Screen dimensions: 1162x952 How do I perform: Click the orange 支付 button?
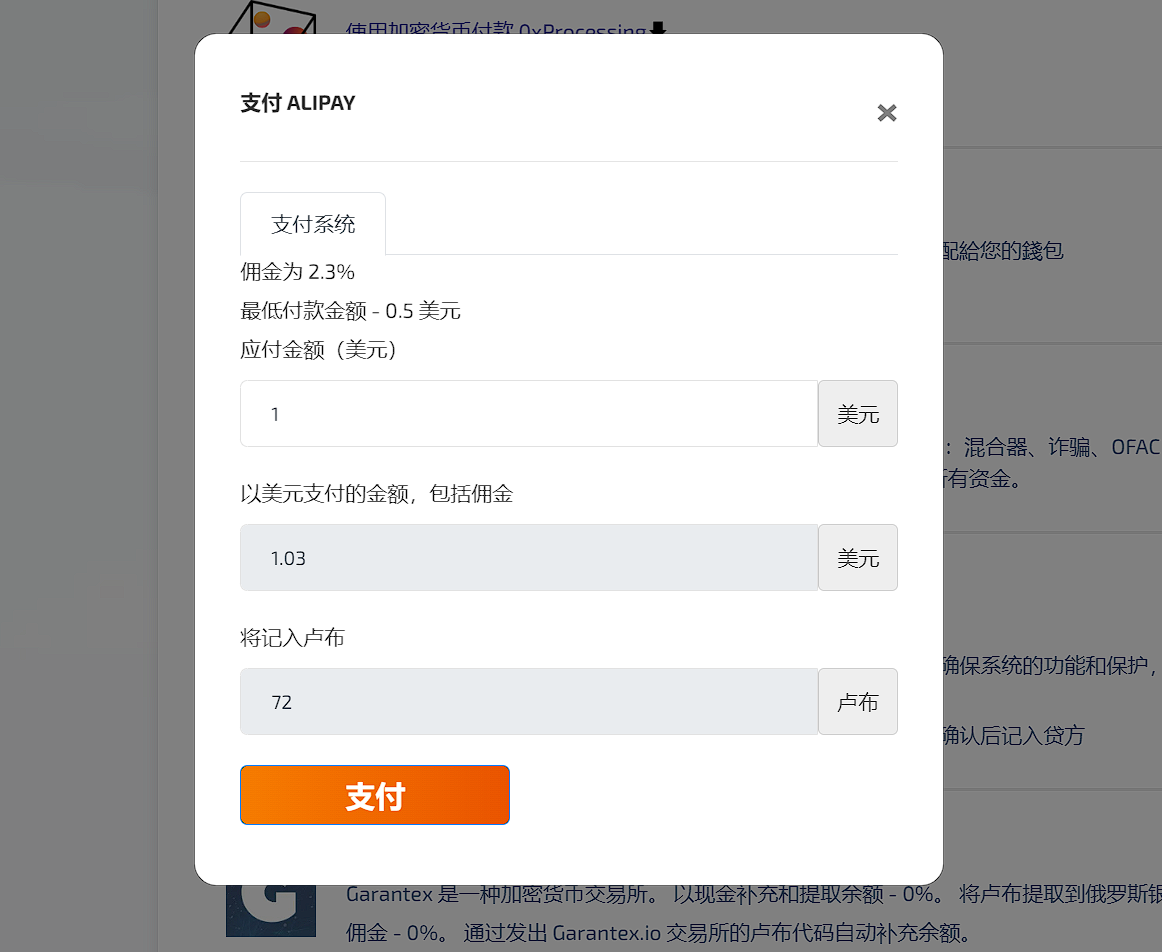[x=375, y=795]
